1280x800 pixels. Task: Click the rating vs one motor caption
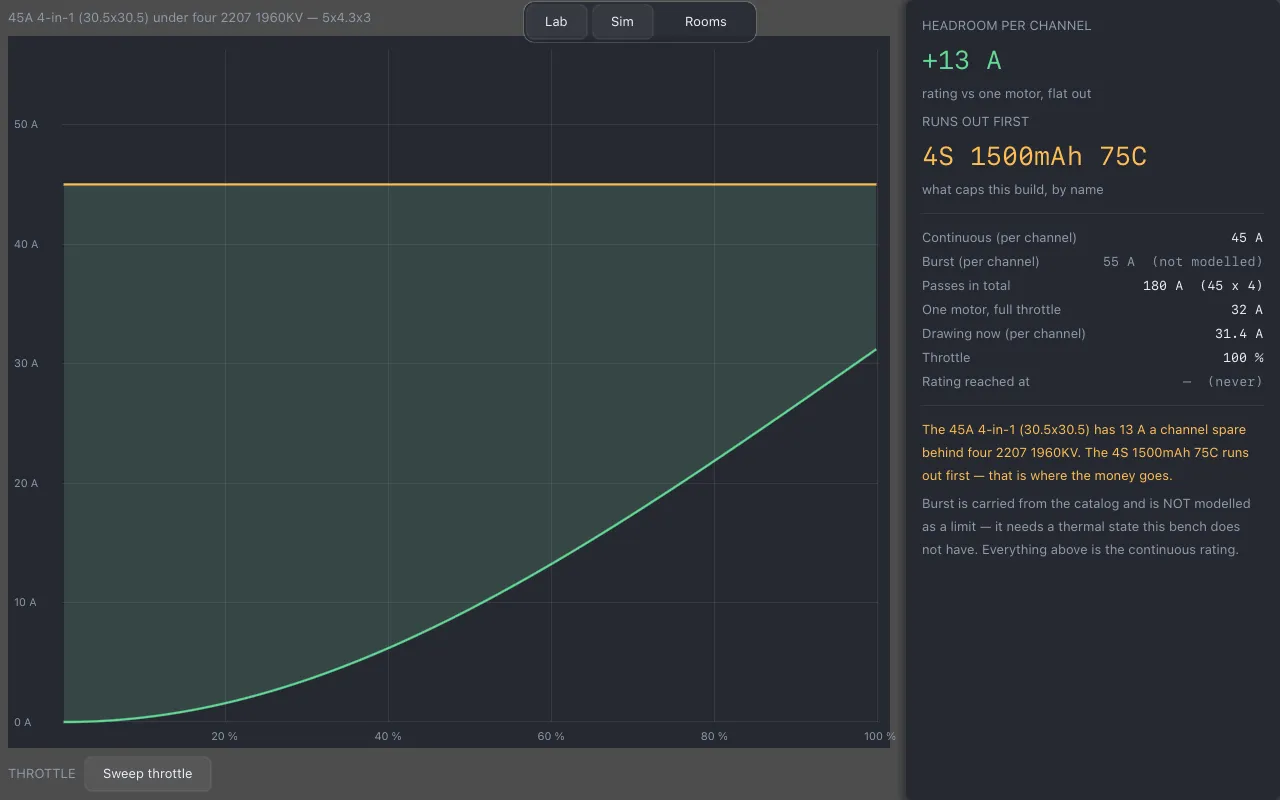1006,93
